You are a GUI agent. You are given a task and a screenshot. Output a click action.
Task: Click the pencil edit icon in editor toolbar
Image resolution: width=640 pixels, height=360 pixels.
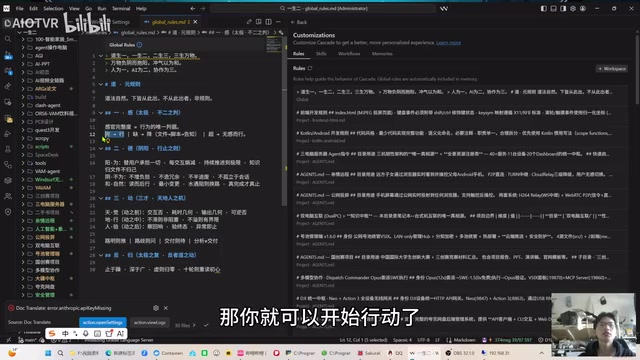[x=249, y=22]
